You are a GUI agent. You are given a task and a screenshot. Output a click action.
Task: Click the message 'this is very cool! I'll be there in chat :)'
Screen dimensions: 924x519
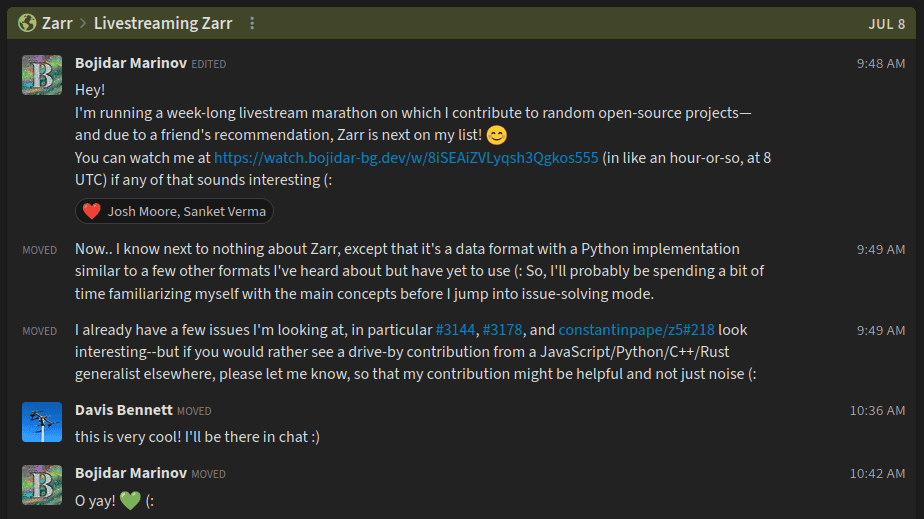[197, 437]
